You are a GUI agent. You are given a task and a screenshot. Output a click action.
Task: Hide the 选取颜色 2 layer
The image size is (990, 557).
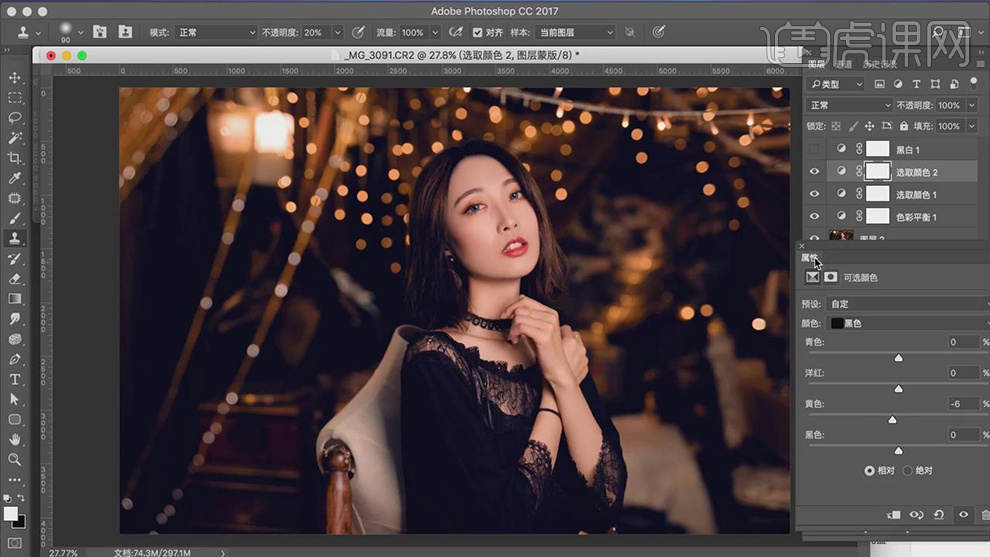click(814, 172)
